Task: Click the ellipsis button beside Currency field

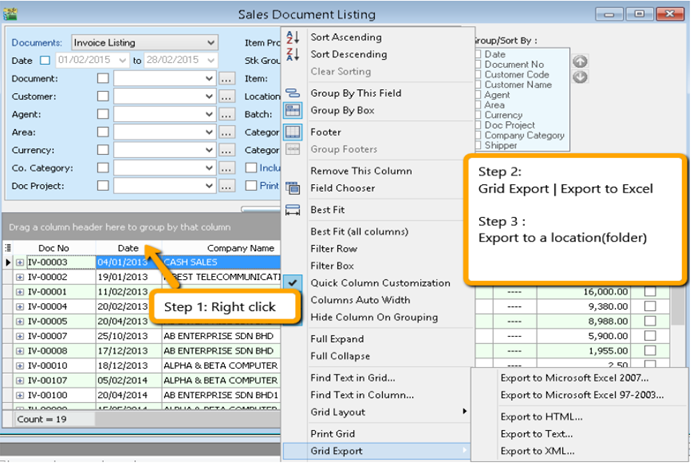Action: (x=227, y=150)
